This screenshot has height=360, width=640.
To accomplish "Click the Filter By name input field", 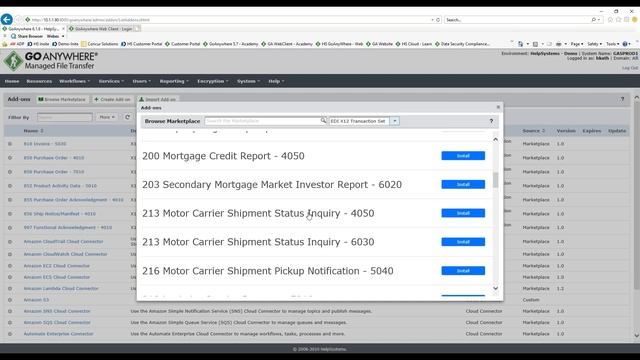I will pos(64,117).
